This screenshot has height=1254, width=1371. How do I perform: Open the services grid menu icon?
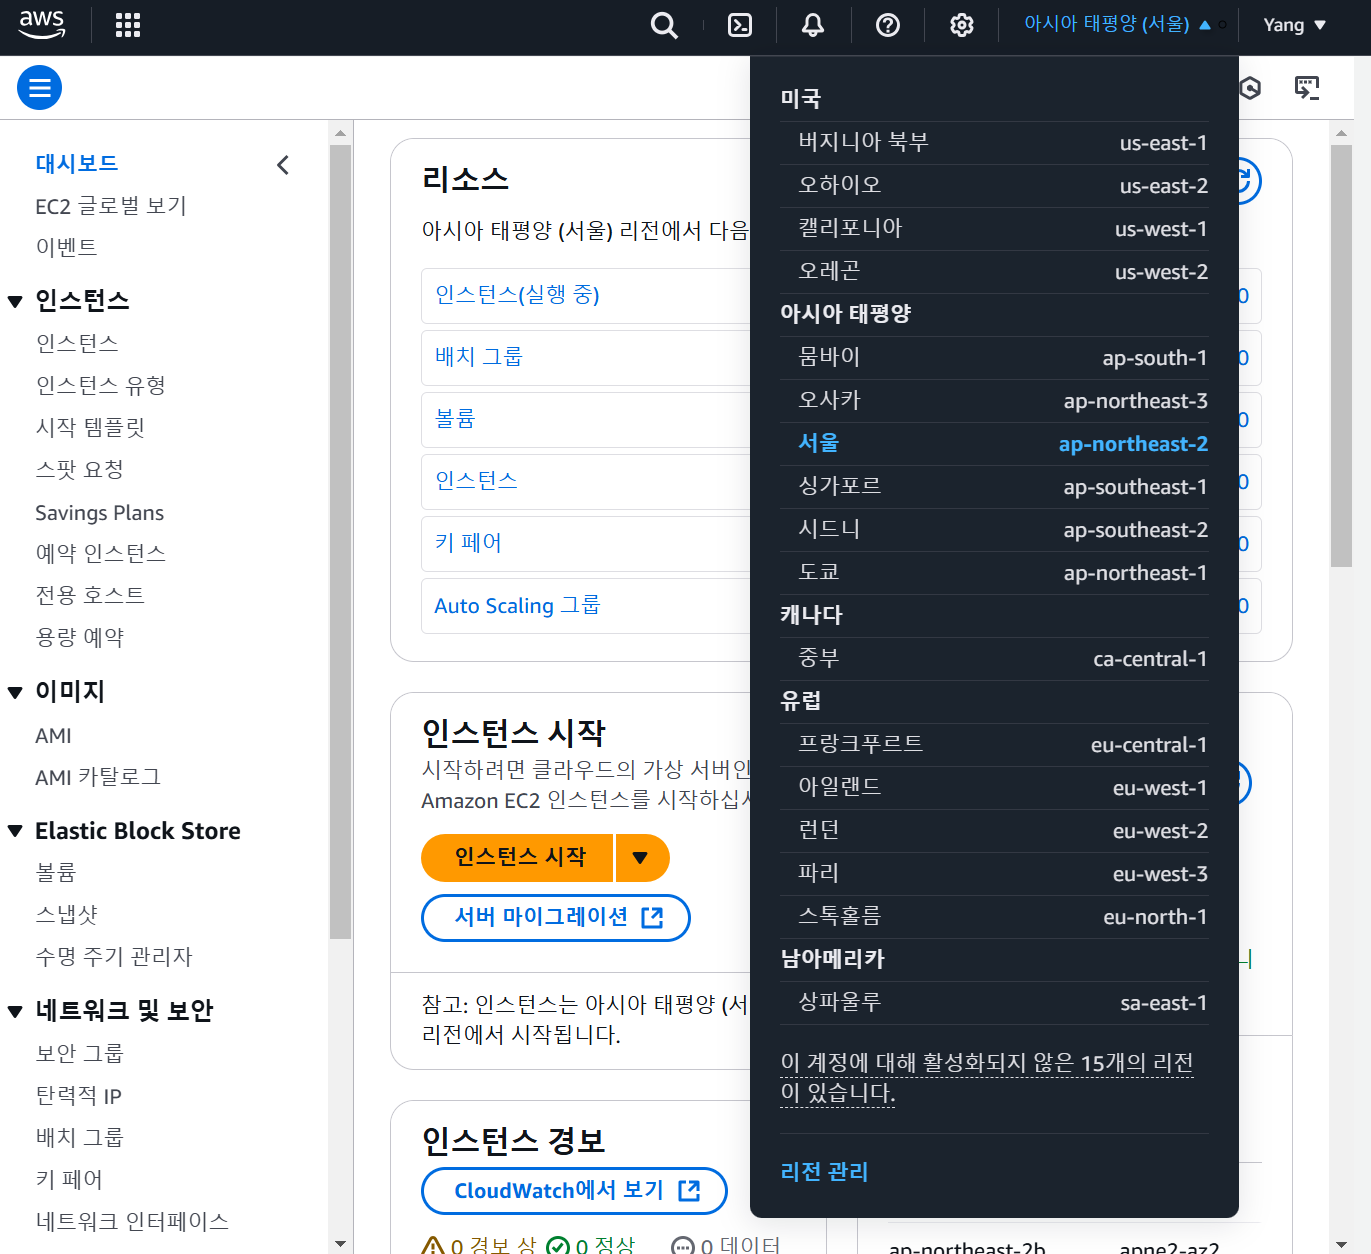pos(128,25)
